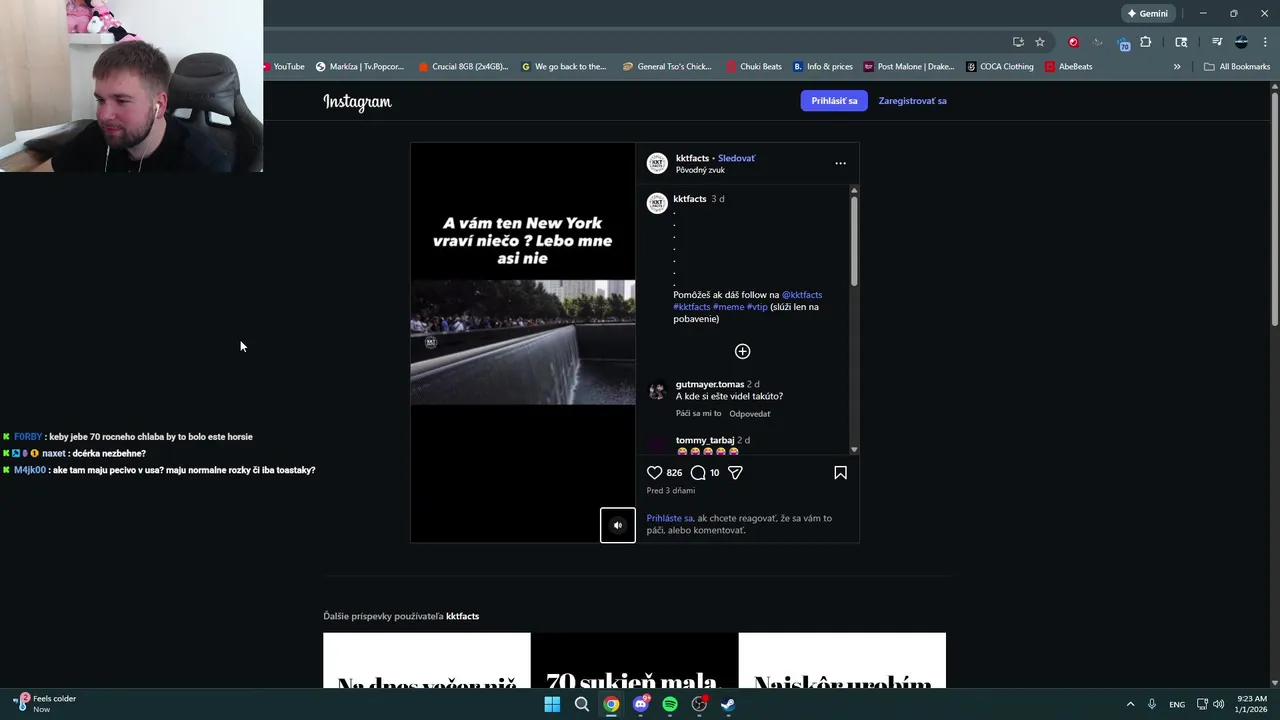
Task: Open the #meme hashtag
Action: tap(728, 307)
